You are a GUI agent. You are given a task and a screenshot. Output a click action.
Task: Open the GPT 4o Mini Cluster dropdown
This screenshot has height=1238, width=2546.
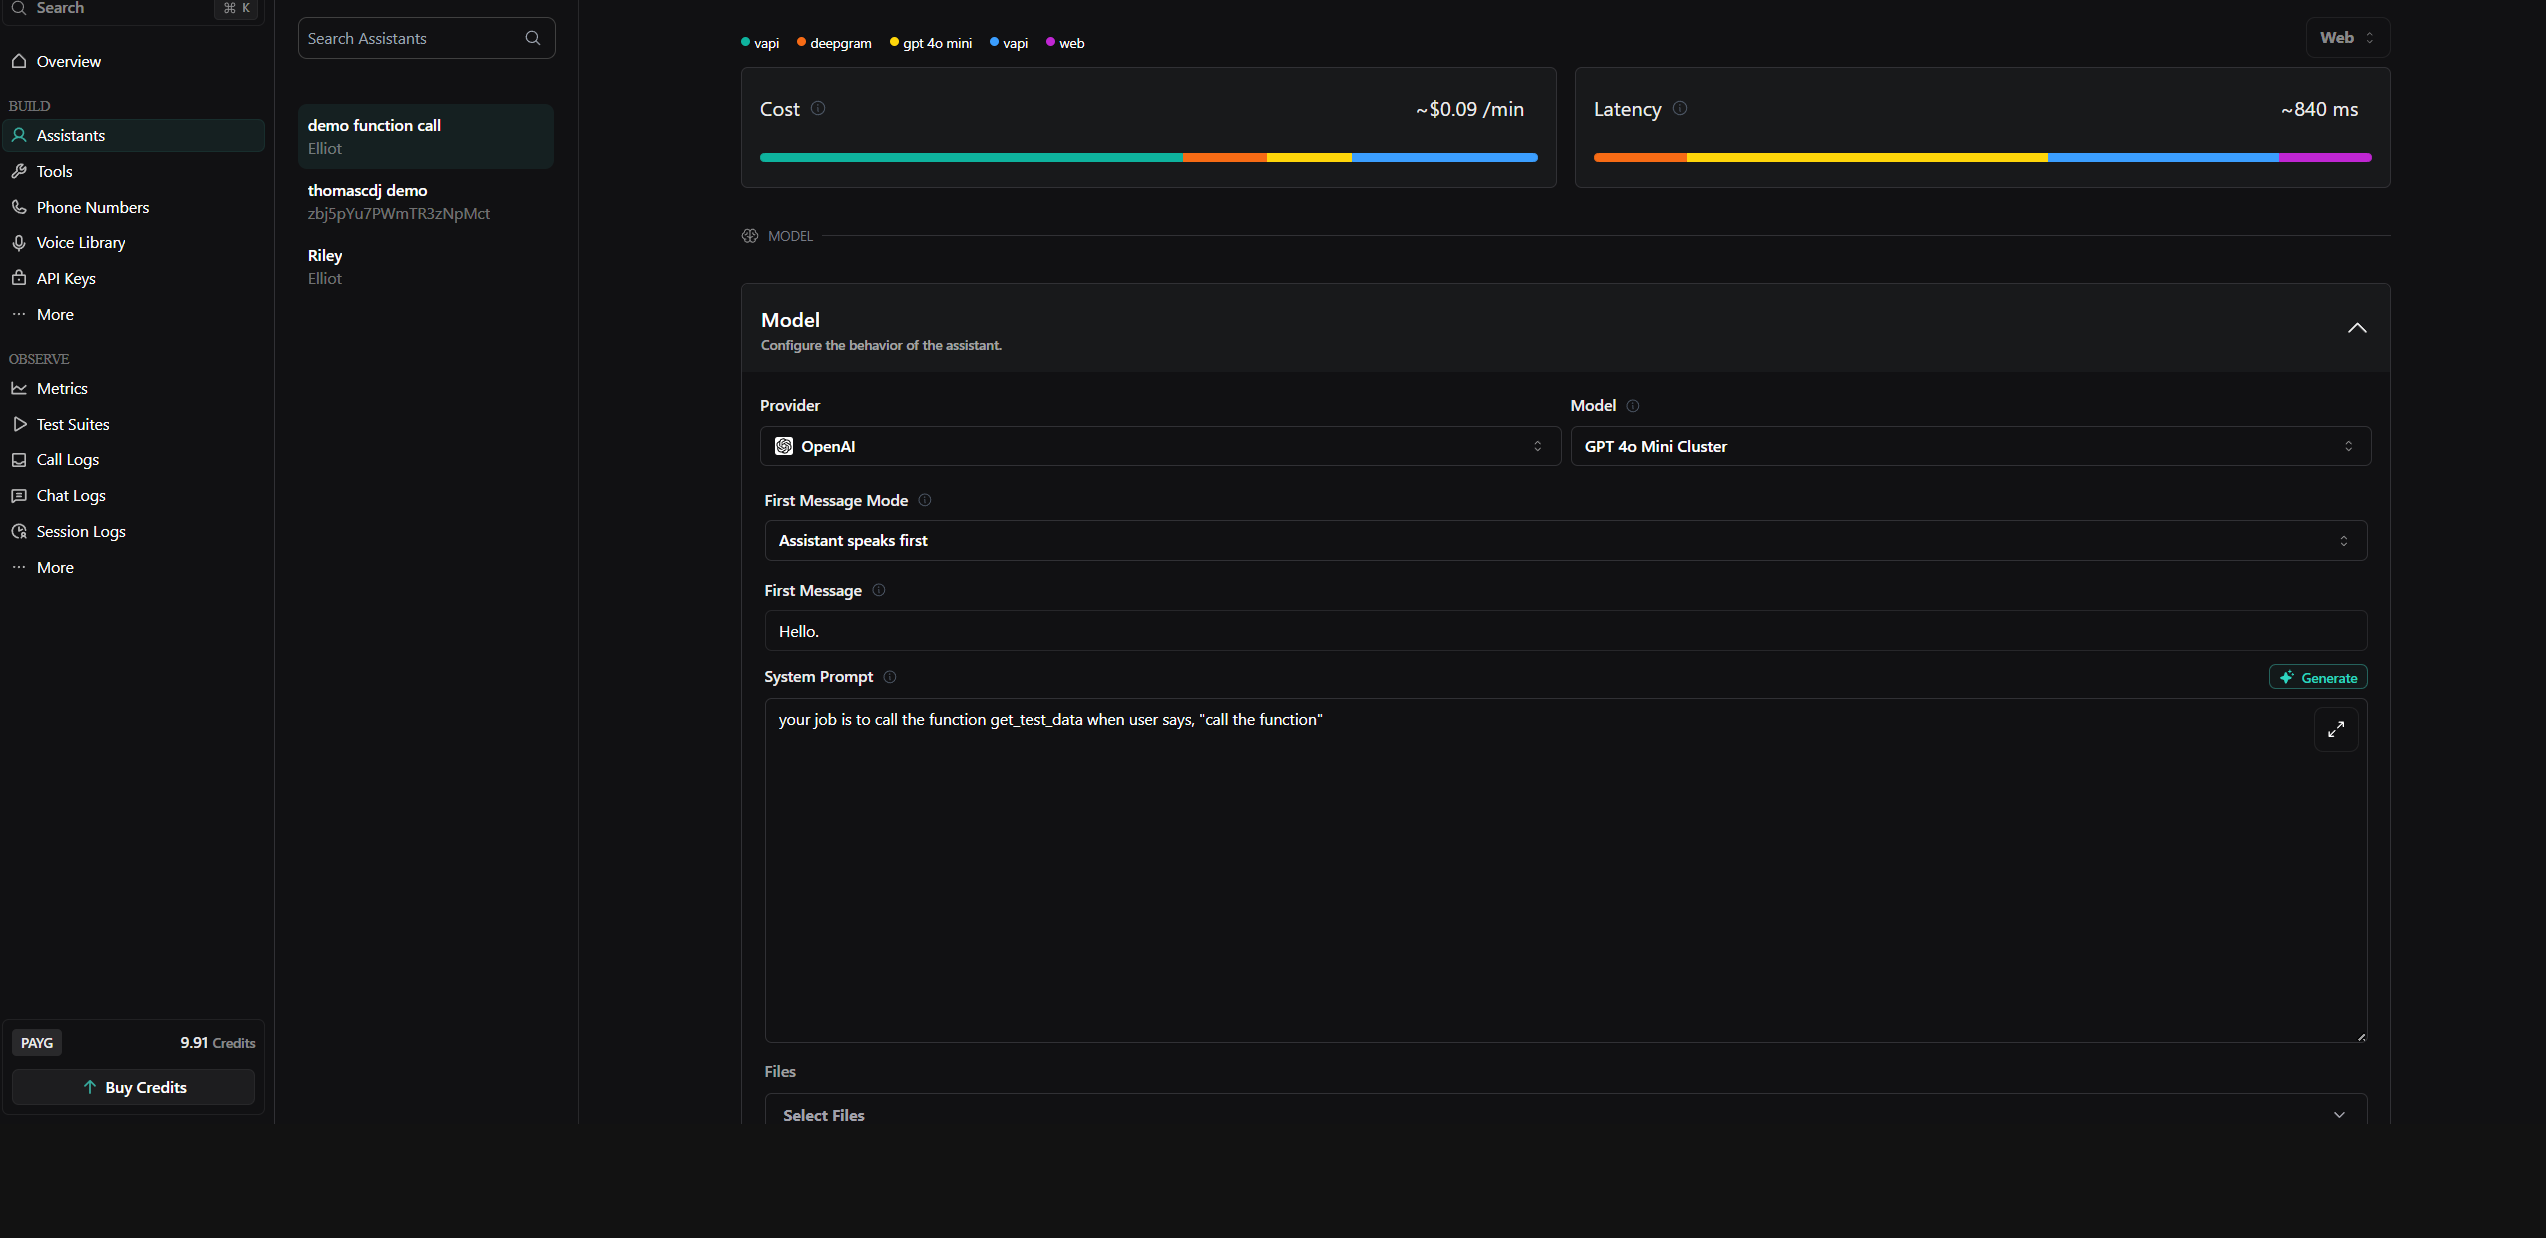tap(1969, 446)
